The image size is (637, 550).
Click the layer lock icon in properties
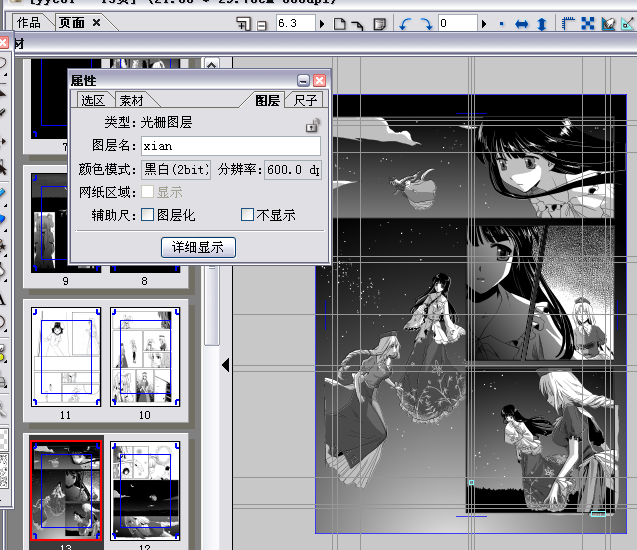coord(312,125)
